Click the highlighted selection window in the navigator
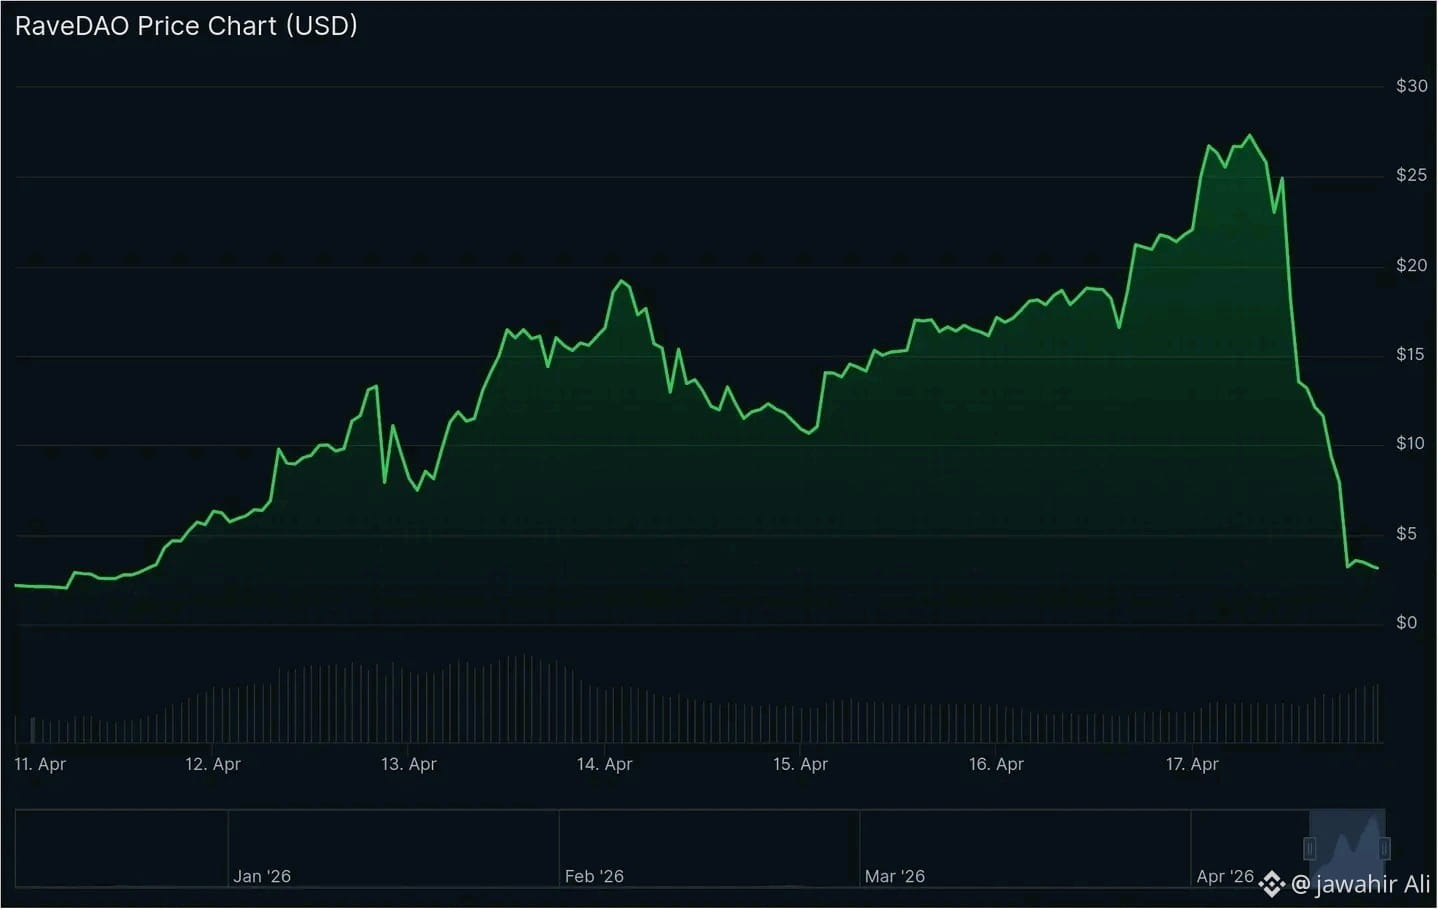 click(1347, 848)
